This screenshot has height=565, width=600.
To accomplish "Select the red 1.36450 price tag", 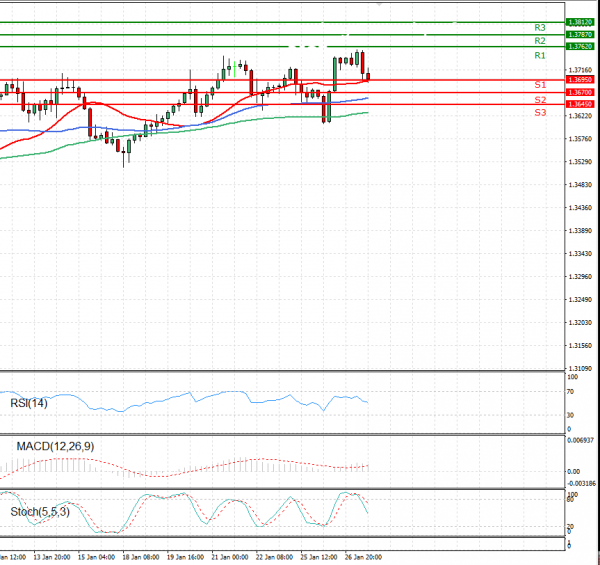I will click(x=580, y=104).
